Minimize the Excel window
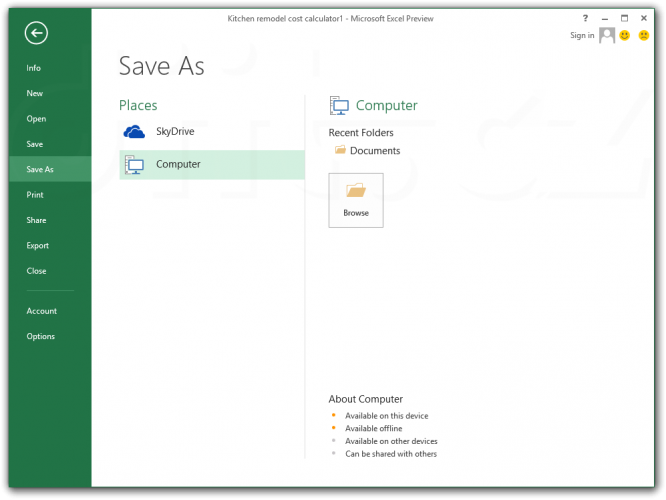This screenshot has height=500, width=666. [605, 18]
